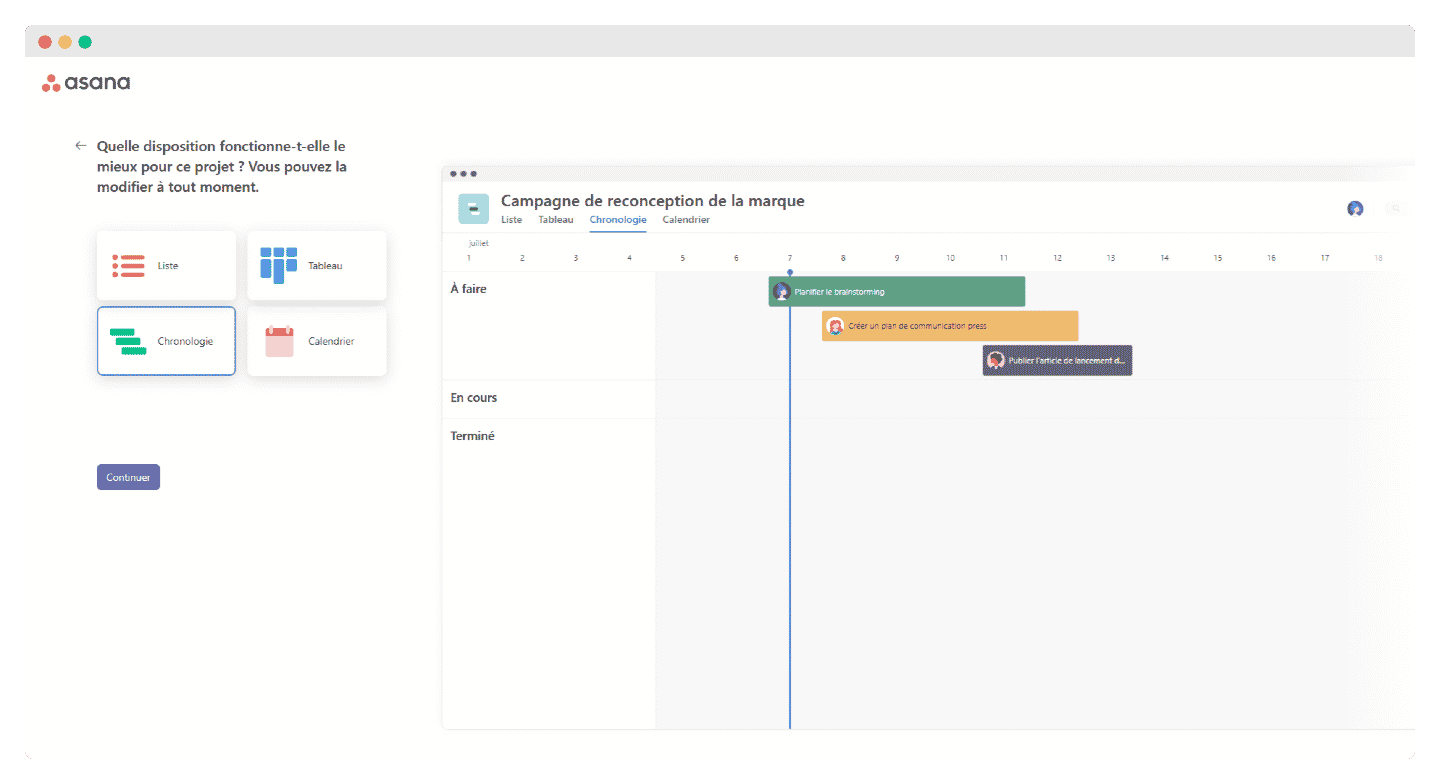Click the 'À faire' section label

click(469, 289)
